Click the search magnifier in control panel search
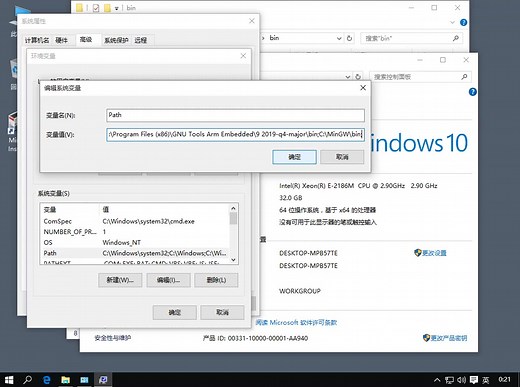This screenshot has width=520, height=387. [x=464, y=77]
